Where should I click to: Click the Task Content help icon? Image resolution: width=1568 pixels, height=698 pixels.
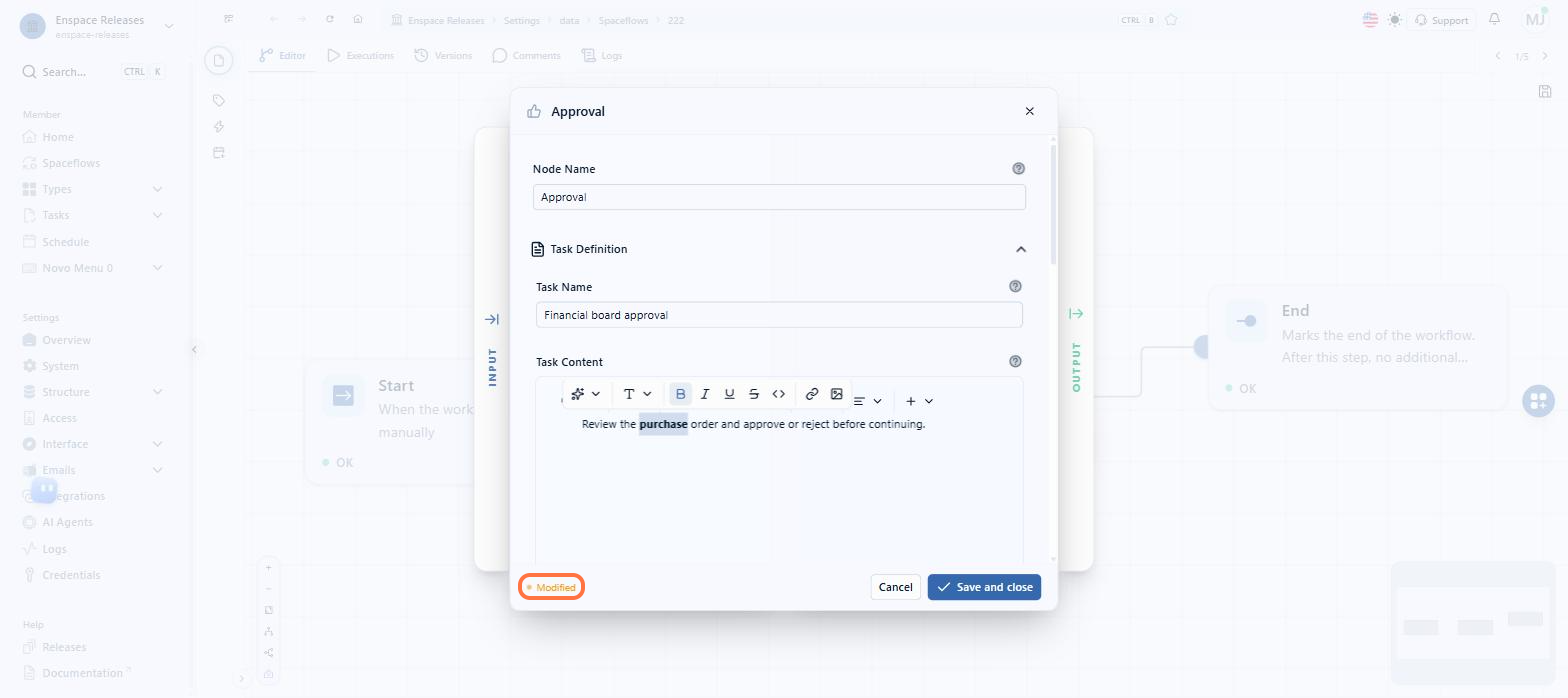point(1016,361)
